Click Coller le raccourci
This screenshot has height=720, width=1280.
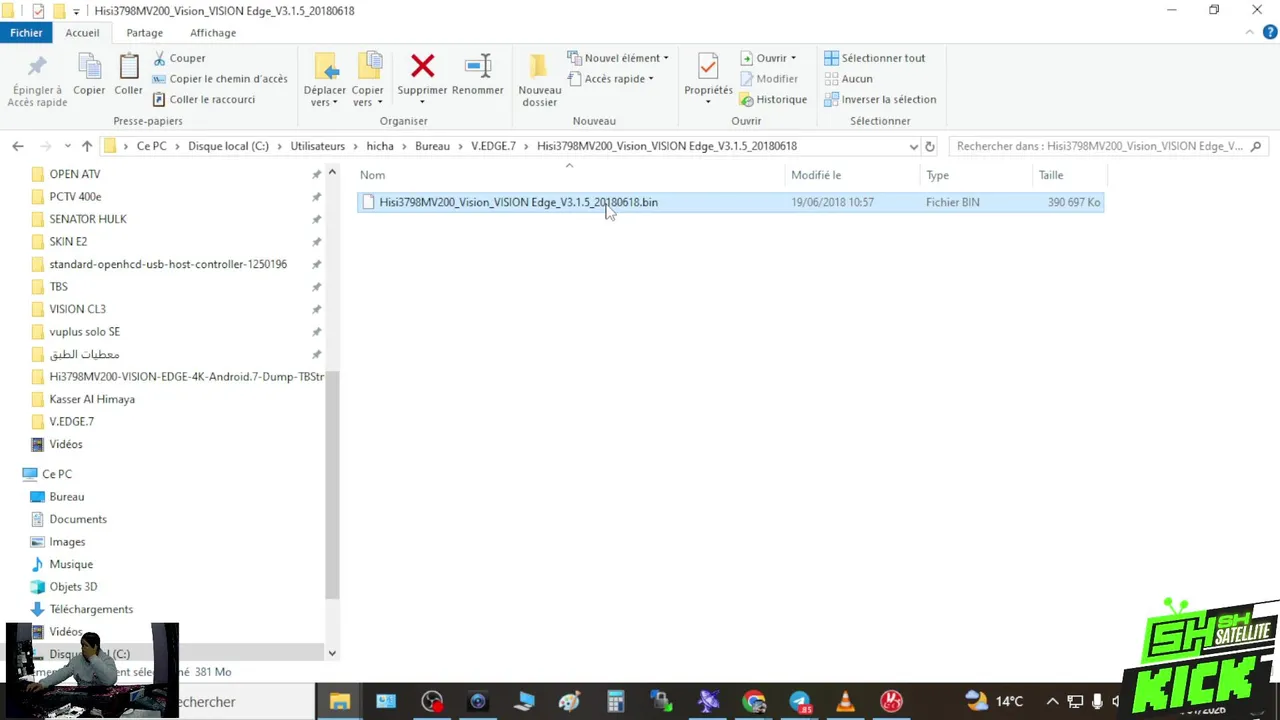pyautogui.click(x=203, y=99)
